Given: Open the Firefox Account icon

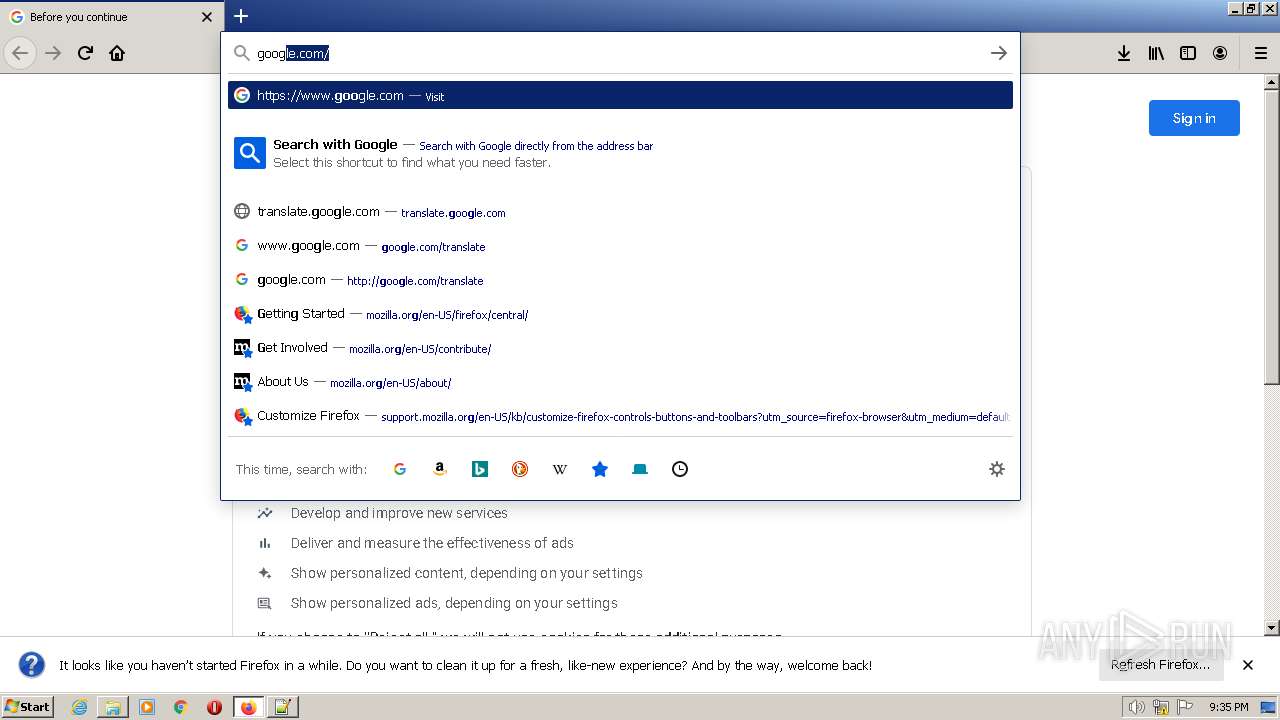Looking at the screenshot, I should (1220, 53).
